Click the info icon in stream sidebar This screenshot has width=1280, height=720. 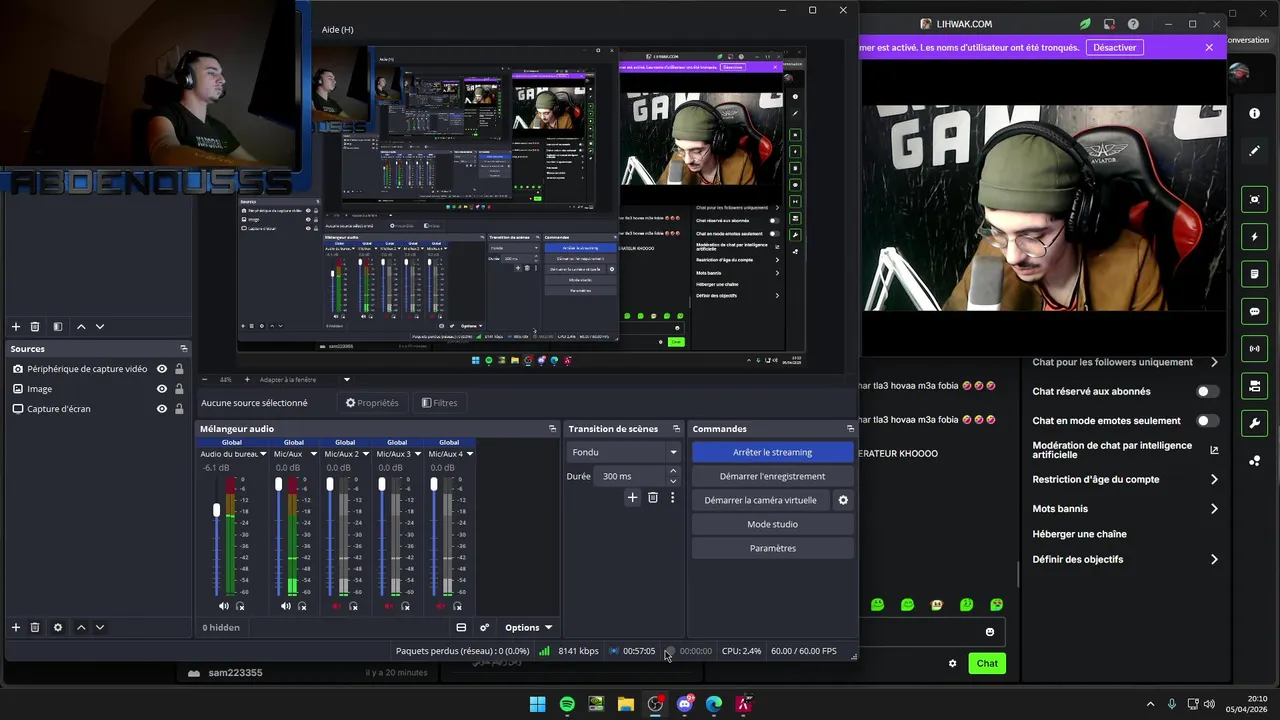point(1255,113)
